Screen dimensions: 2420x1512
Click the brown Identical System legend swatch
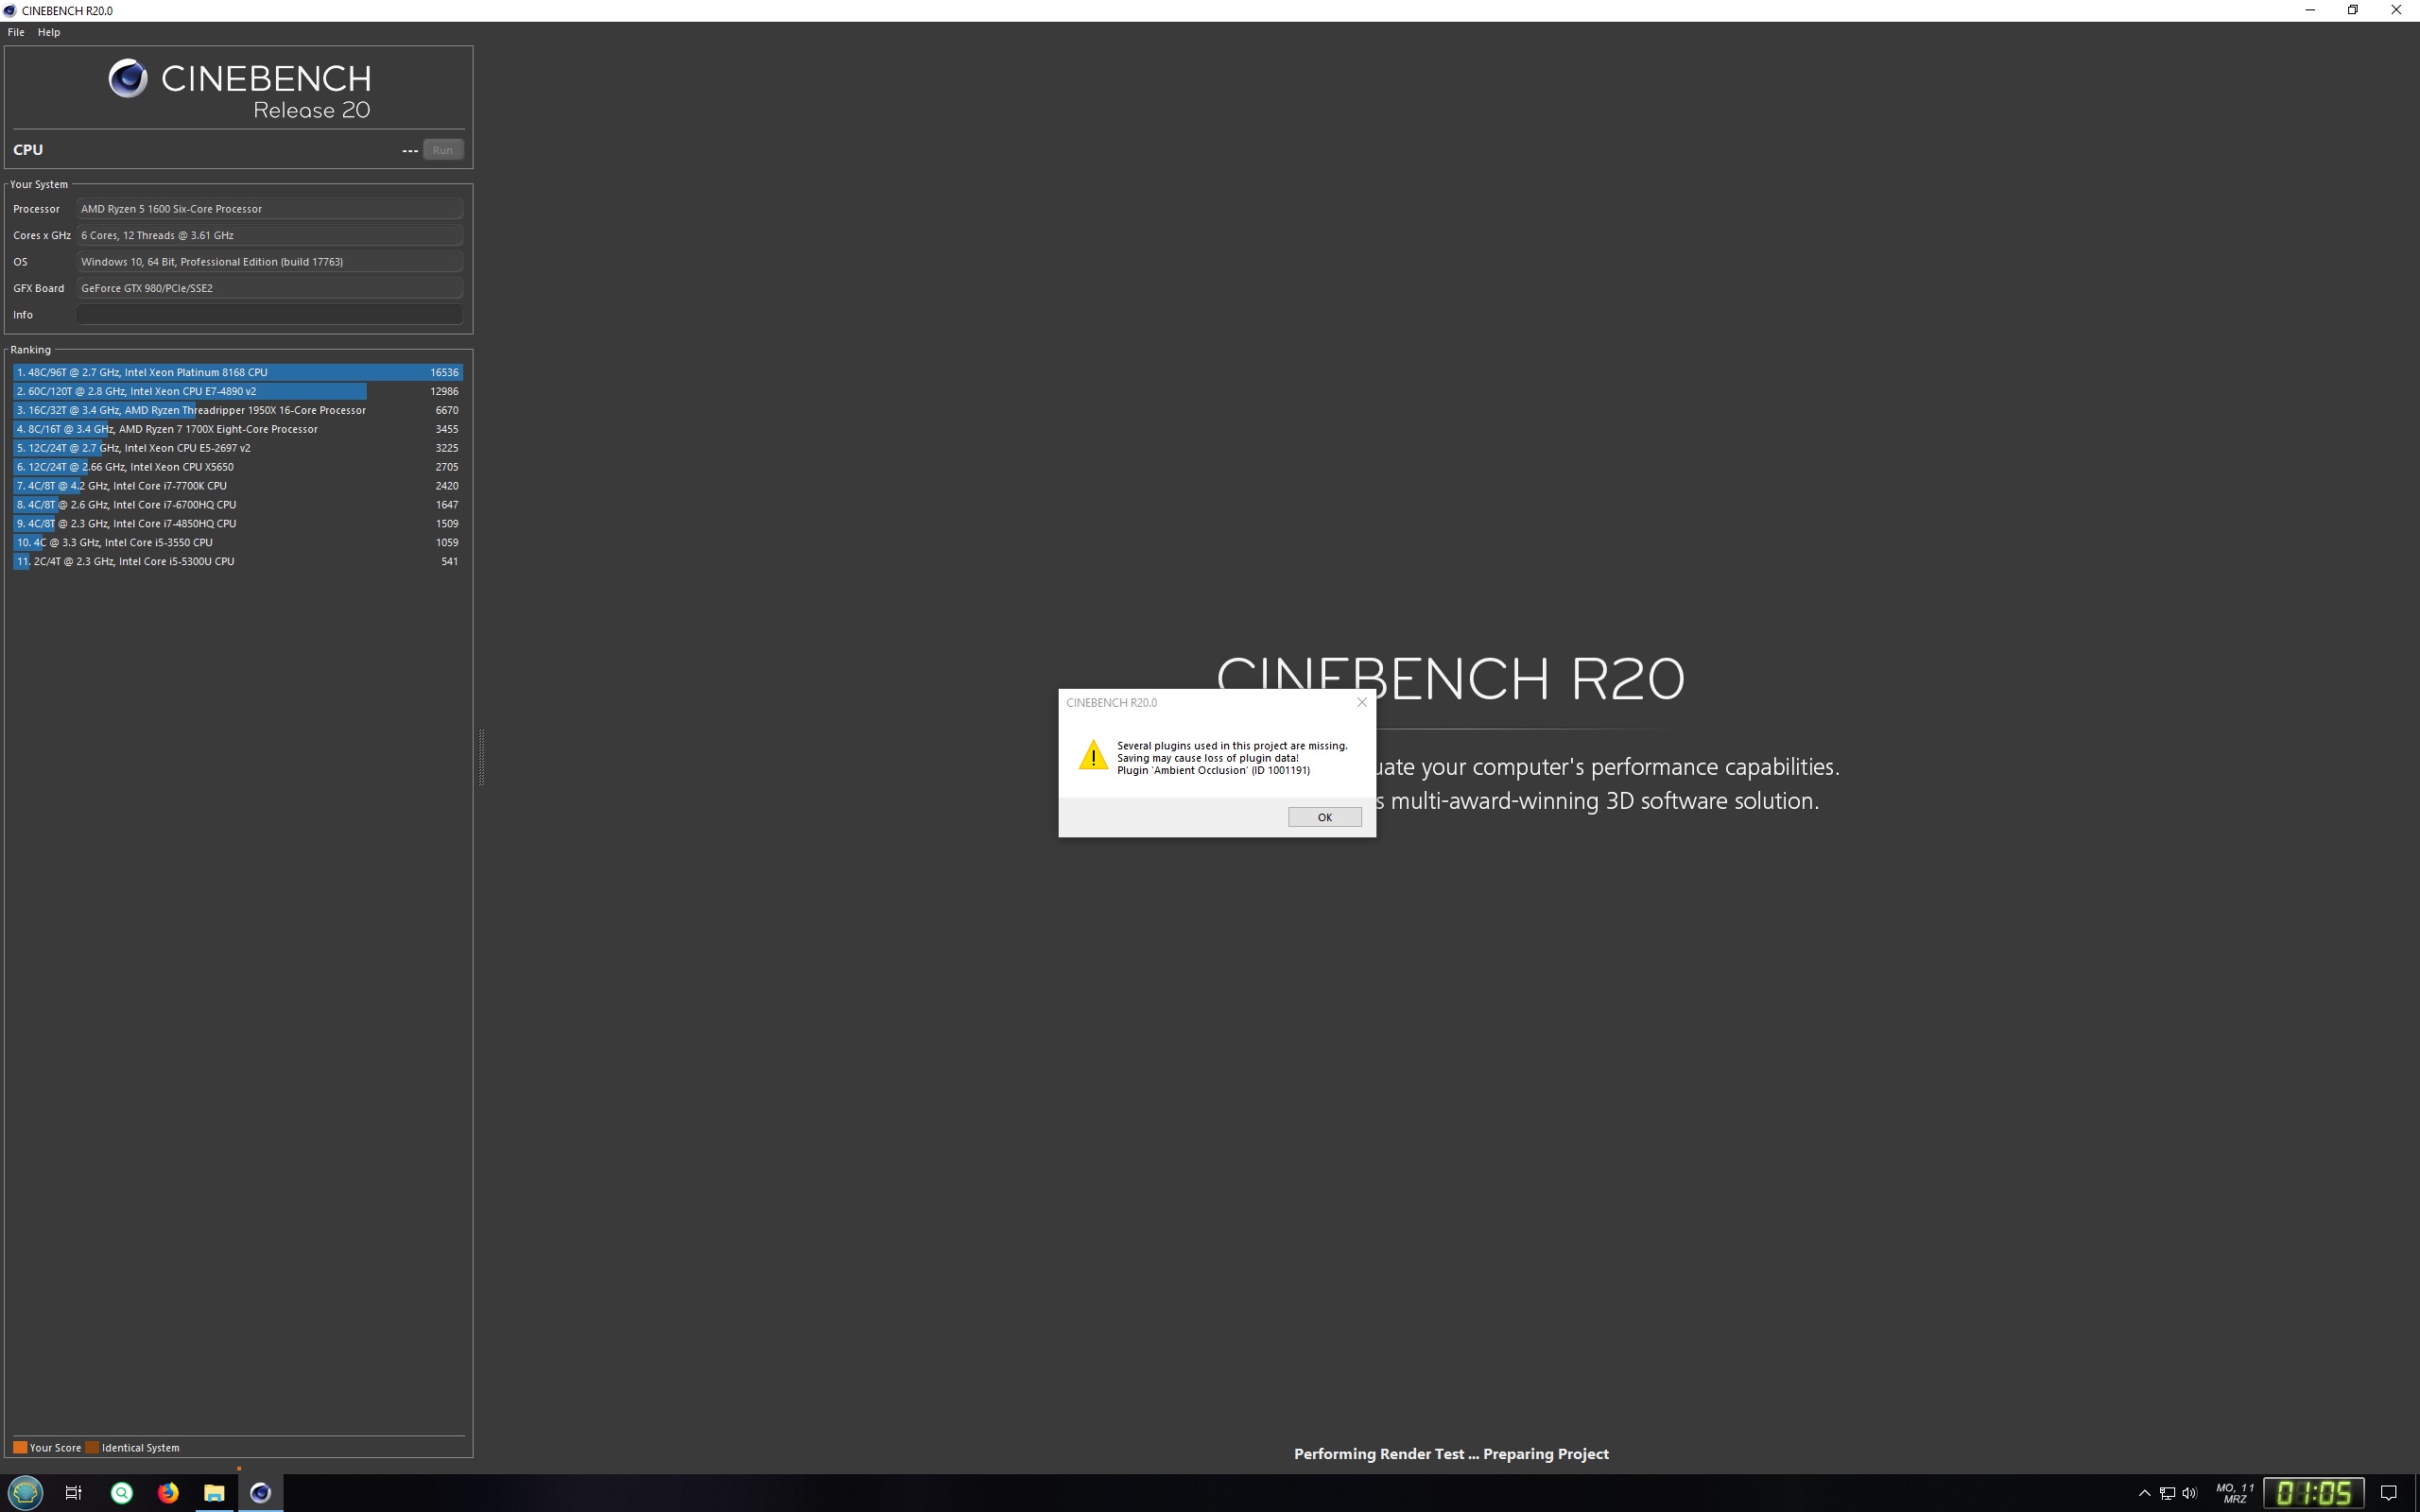92,1447
